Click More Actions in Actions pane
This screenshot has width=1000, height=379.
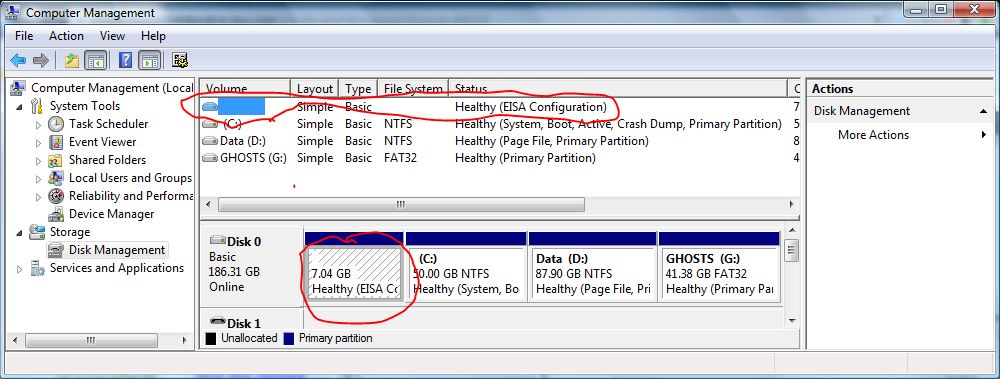pos(873,135)
